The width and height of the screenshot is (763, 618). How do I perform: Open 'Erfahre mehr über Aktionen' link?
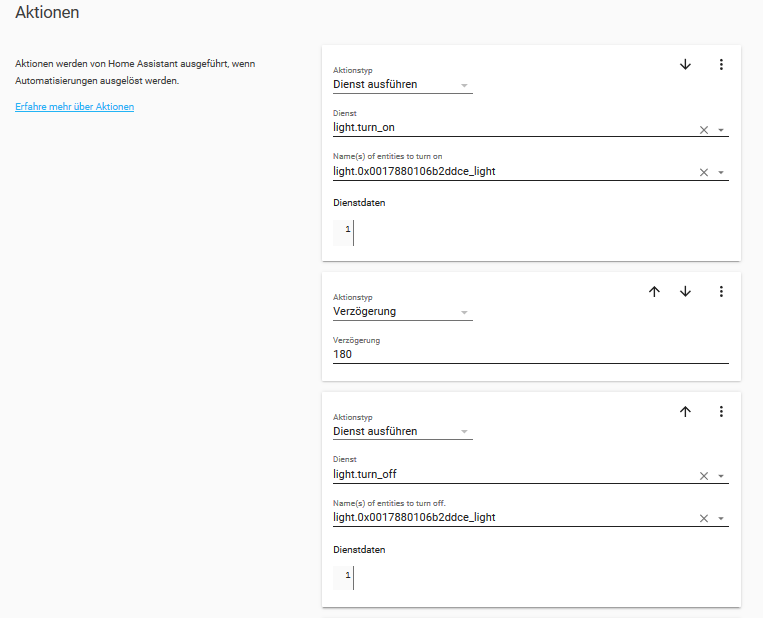click(x=74, y=107)
